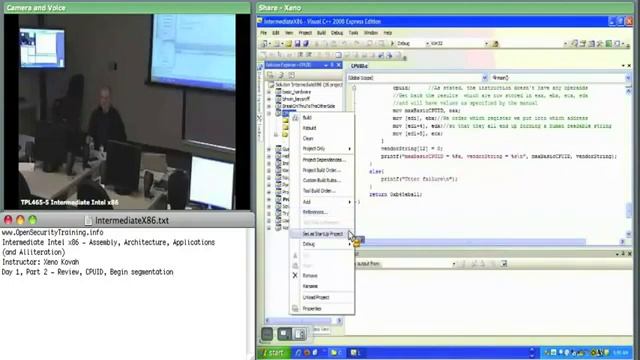
Task: Click the Solution node icon in tree
Action: pyautogui.click(x=271, y=84)
